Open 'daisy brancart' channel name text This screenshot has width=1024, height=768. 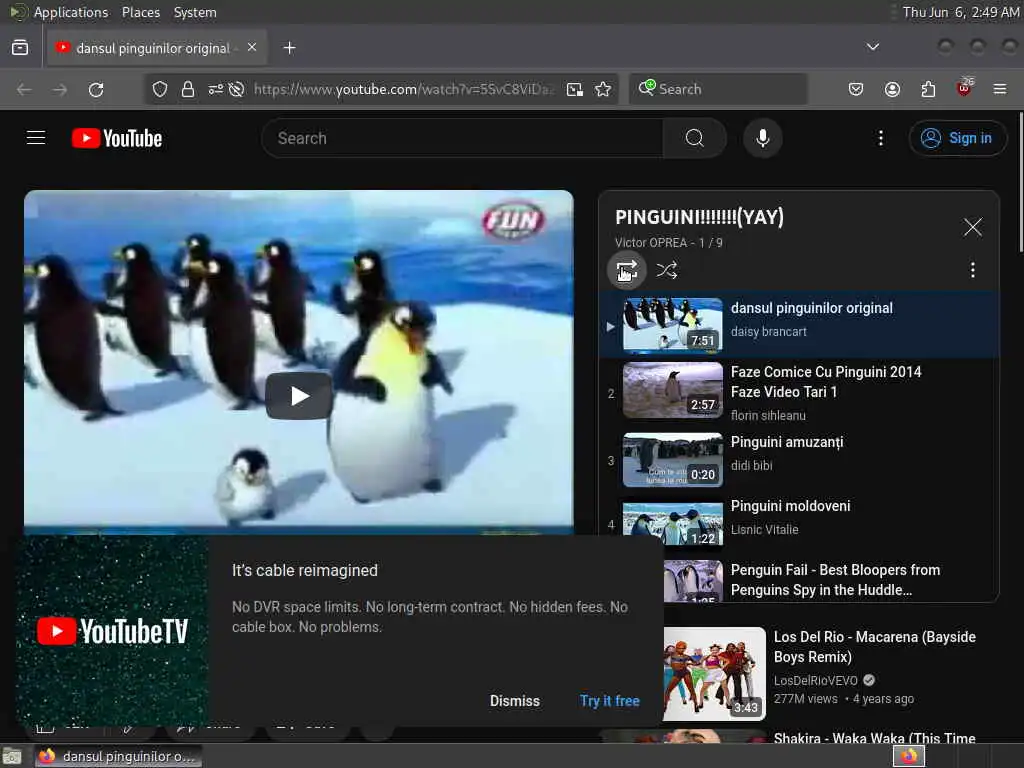(768, 332)
